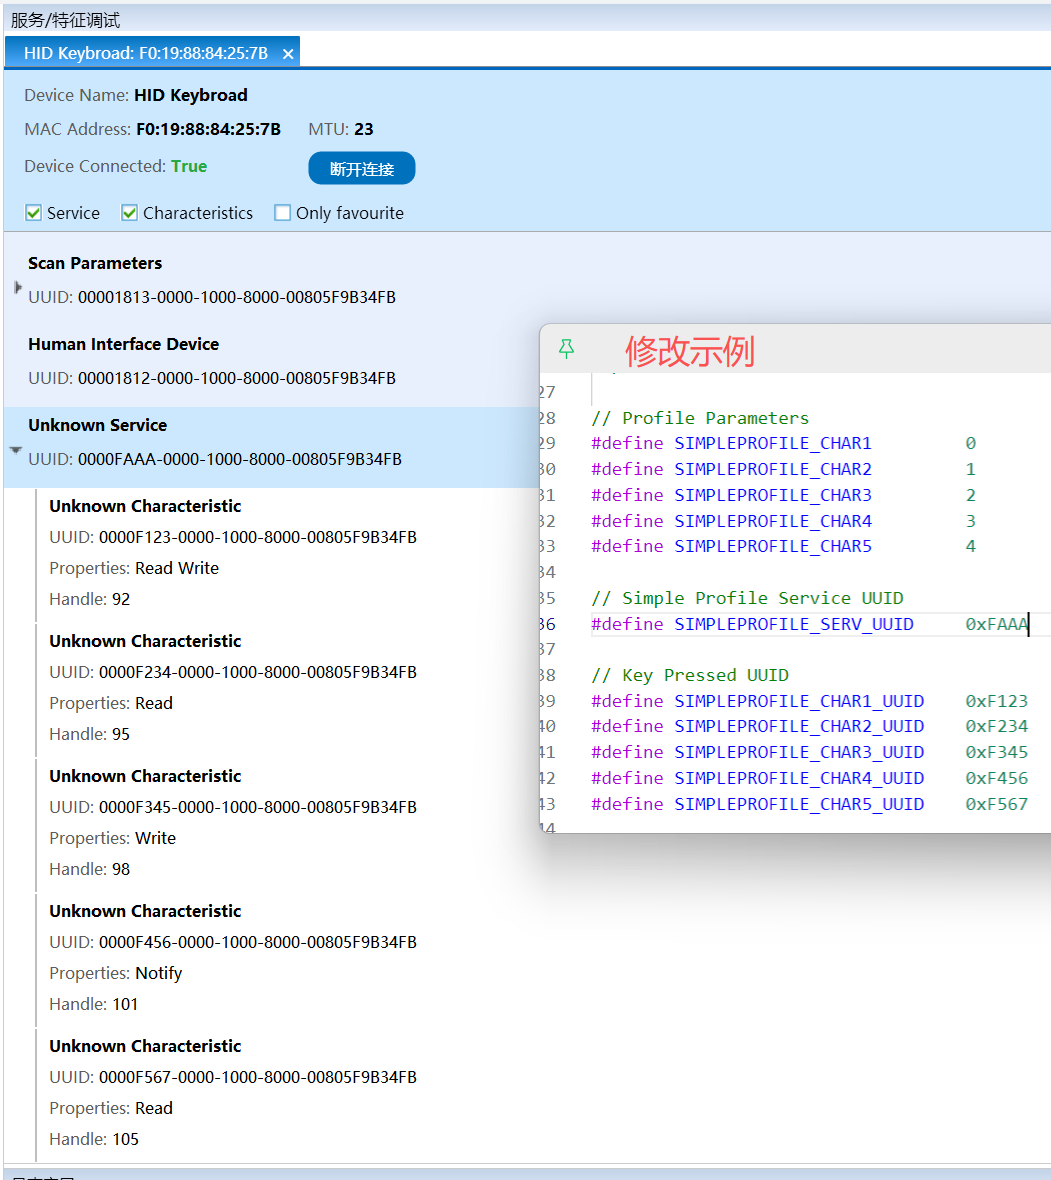Viewport: 1051px width, 1180px height.
Task: Click the 修改示例 heading in popup
Action: [690, 351]
